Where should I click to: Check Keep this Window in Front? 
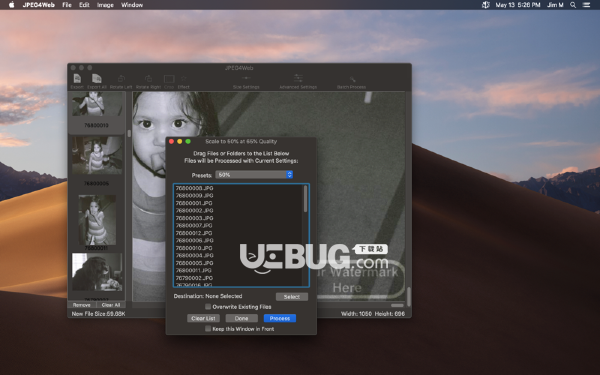[208, 329]
